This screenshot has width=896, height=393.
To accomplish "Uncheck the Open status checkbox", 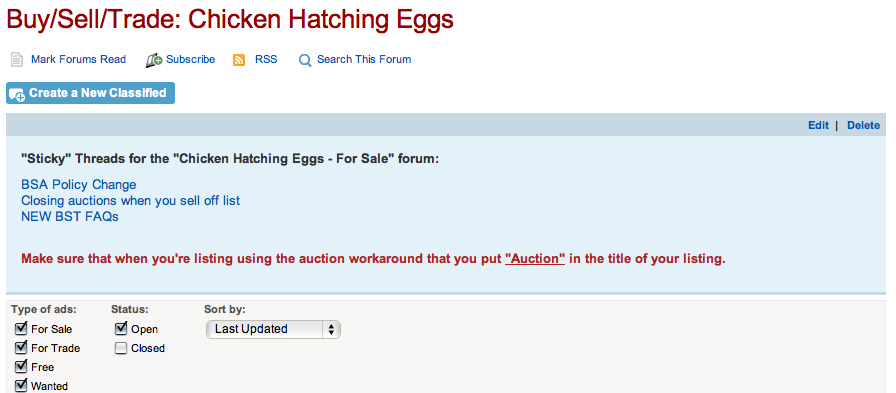I will pyautogui.click(x=121, y=328).
